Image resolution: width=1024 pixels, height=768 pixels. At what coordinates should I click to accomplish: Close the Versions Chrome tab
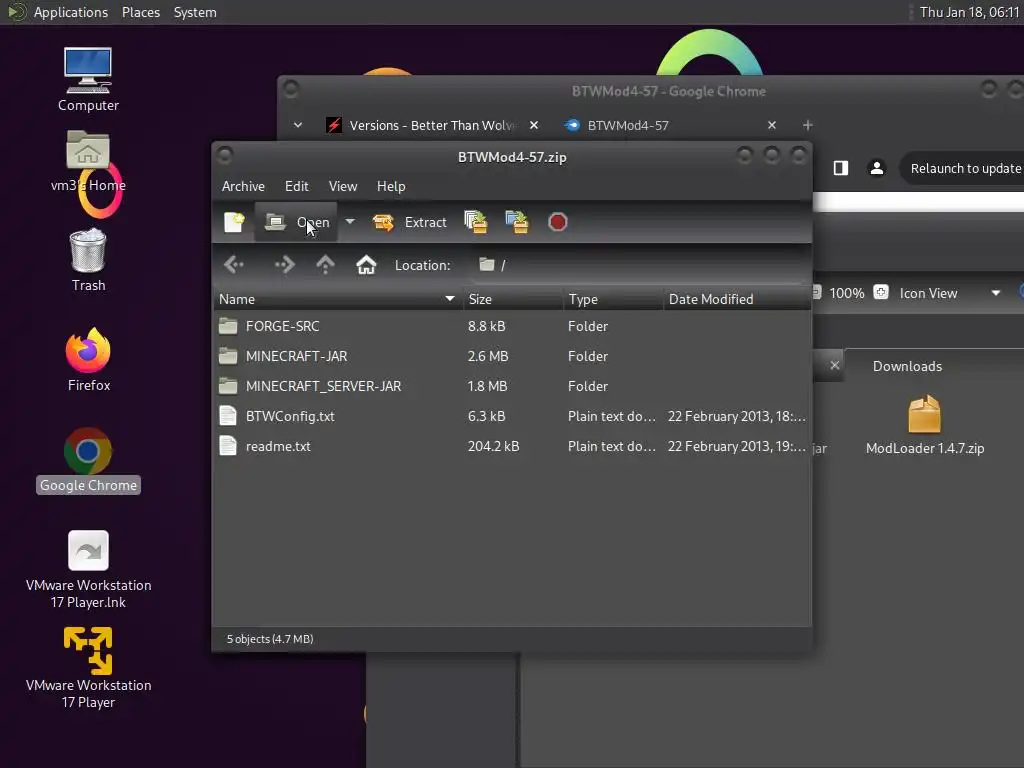[x=534, y=125]
